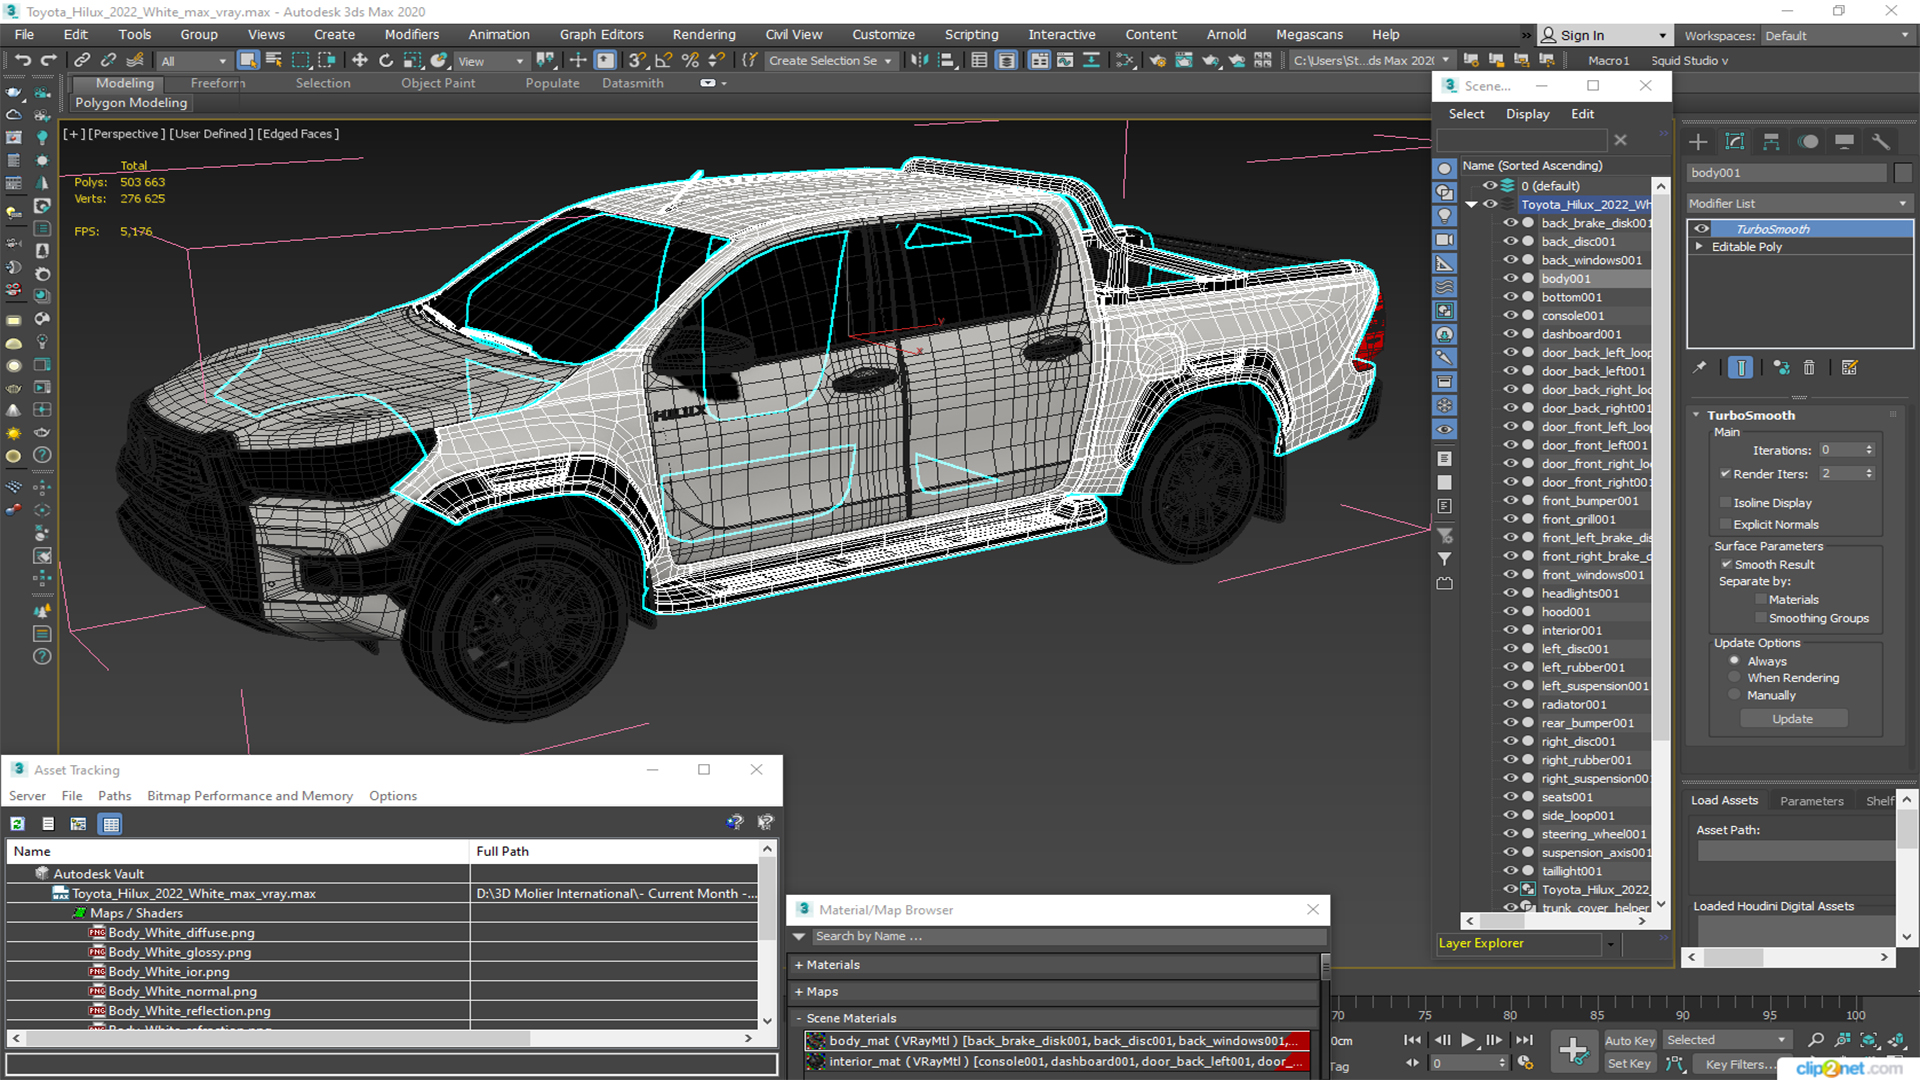Click the Redo arrow in main toolbar
Image resolution: width=1920 pixels, height=1080 pixels.
point(48,60)
